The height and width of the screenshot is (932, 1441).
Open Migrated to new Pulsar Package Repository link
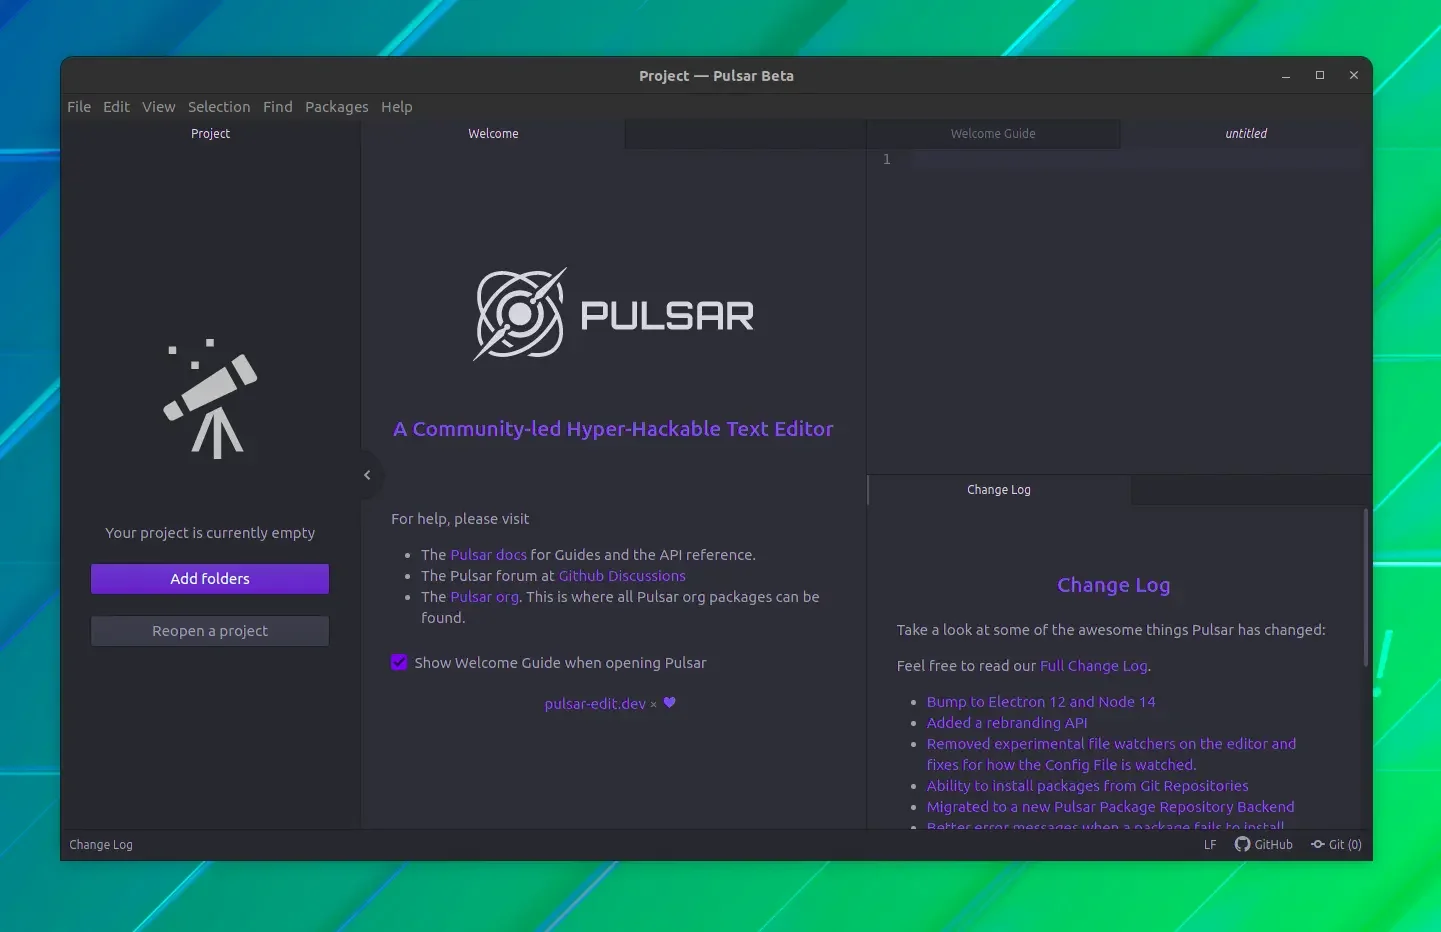pyautogui.click(x=1110, y=807)
